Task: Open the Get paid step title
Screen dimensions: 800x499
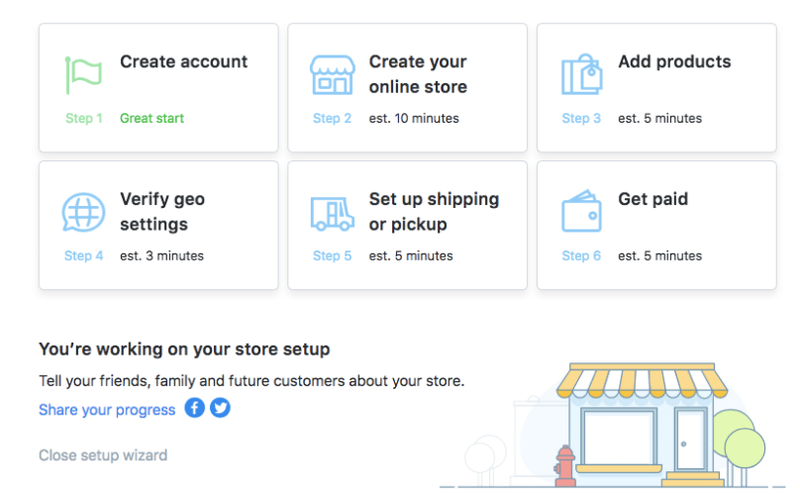Action: [653, 199]
